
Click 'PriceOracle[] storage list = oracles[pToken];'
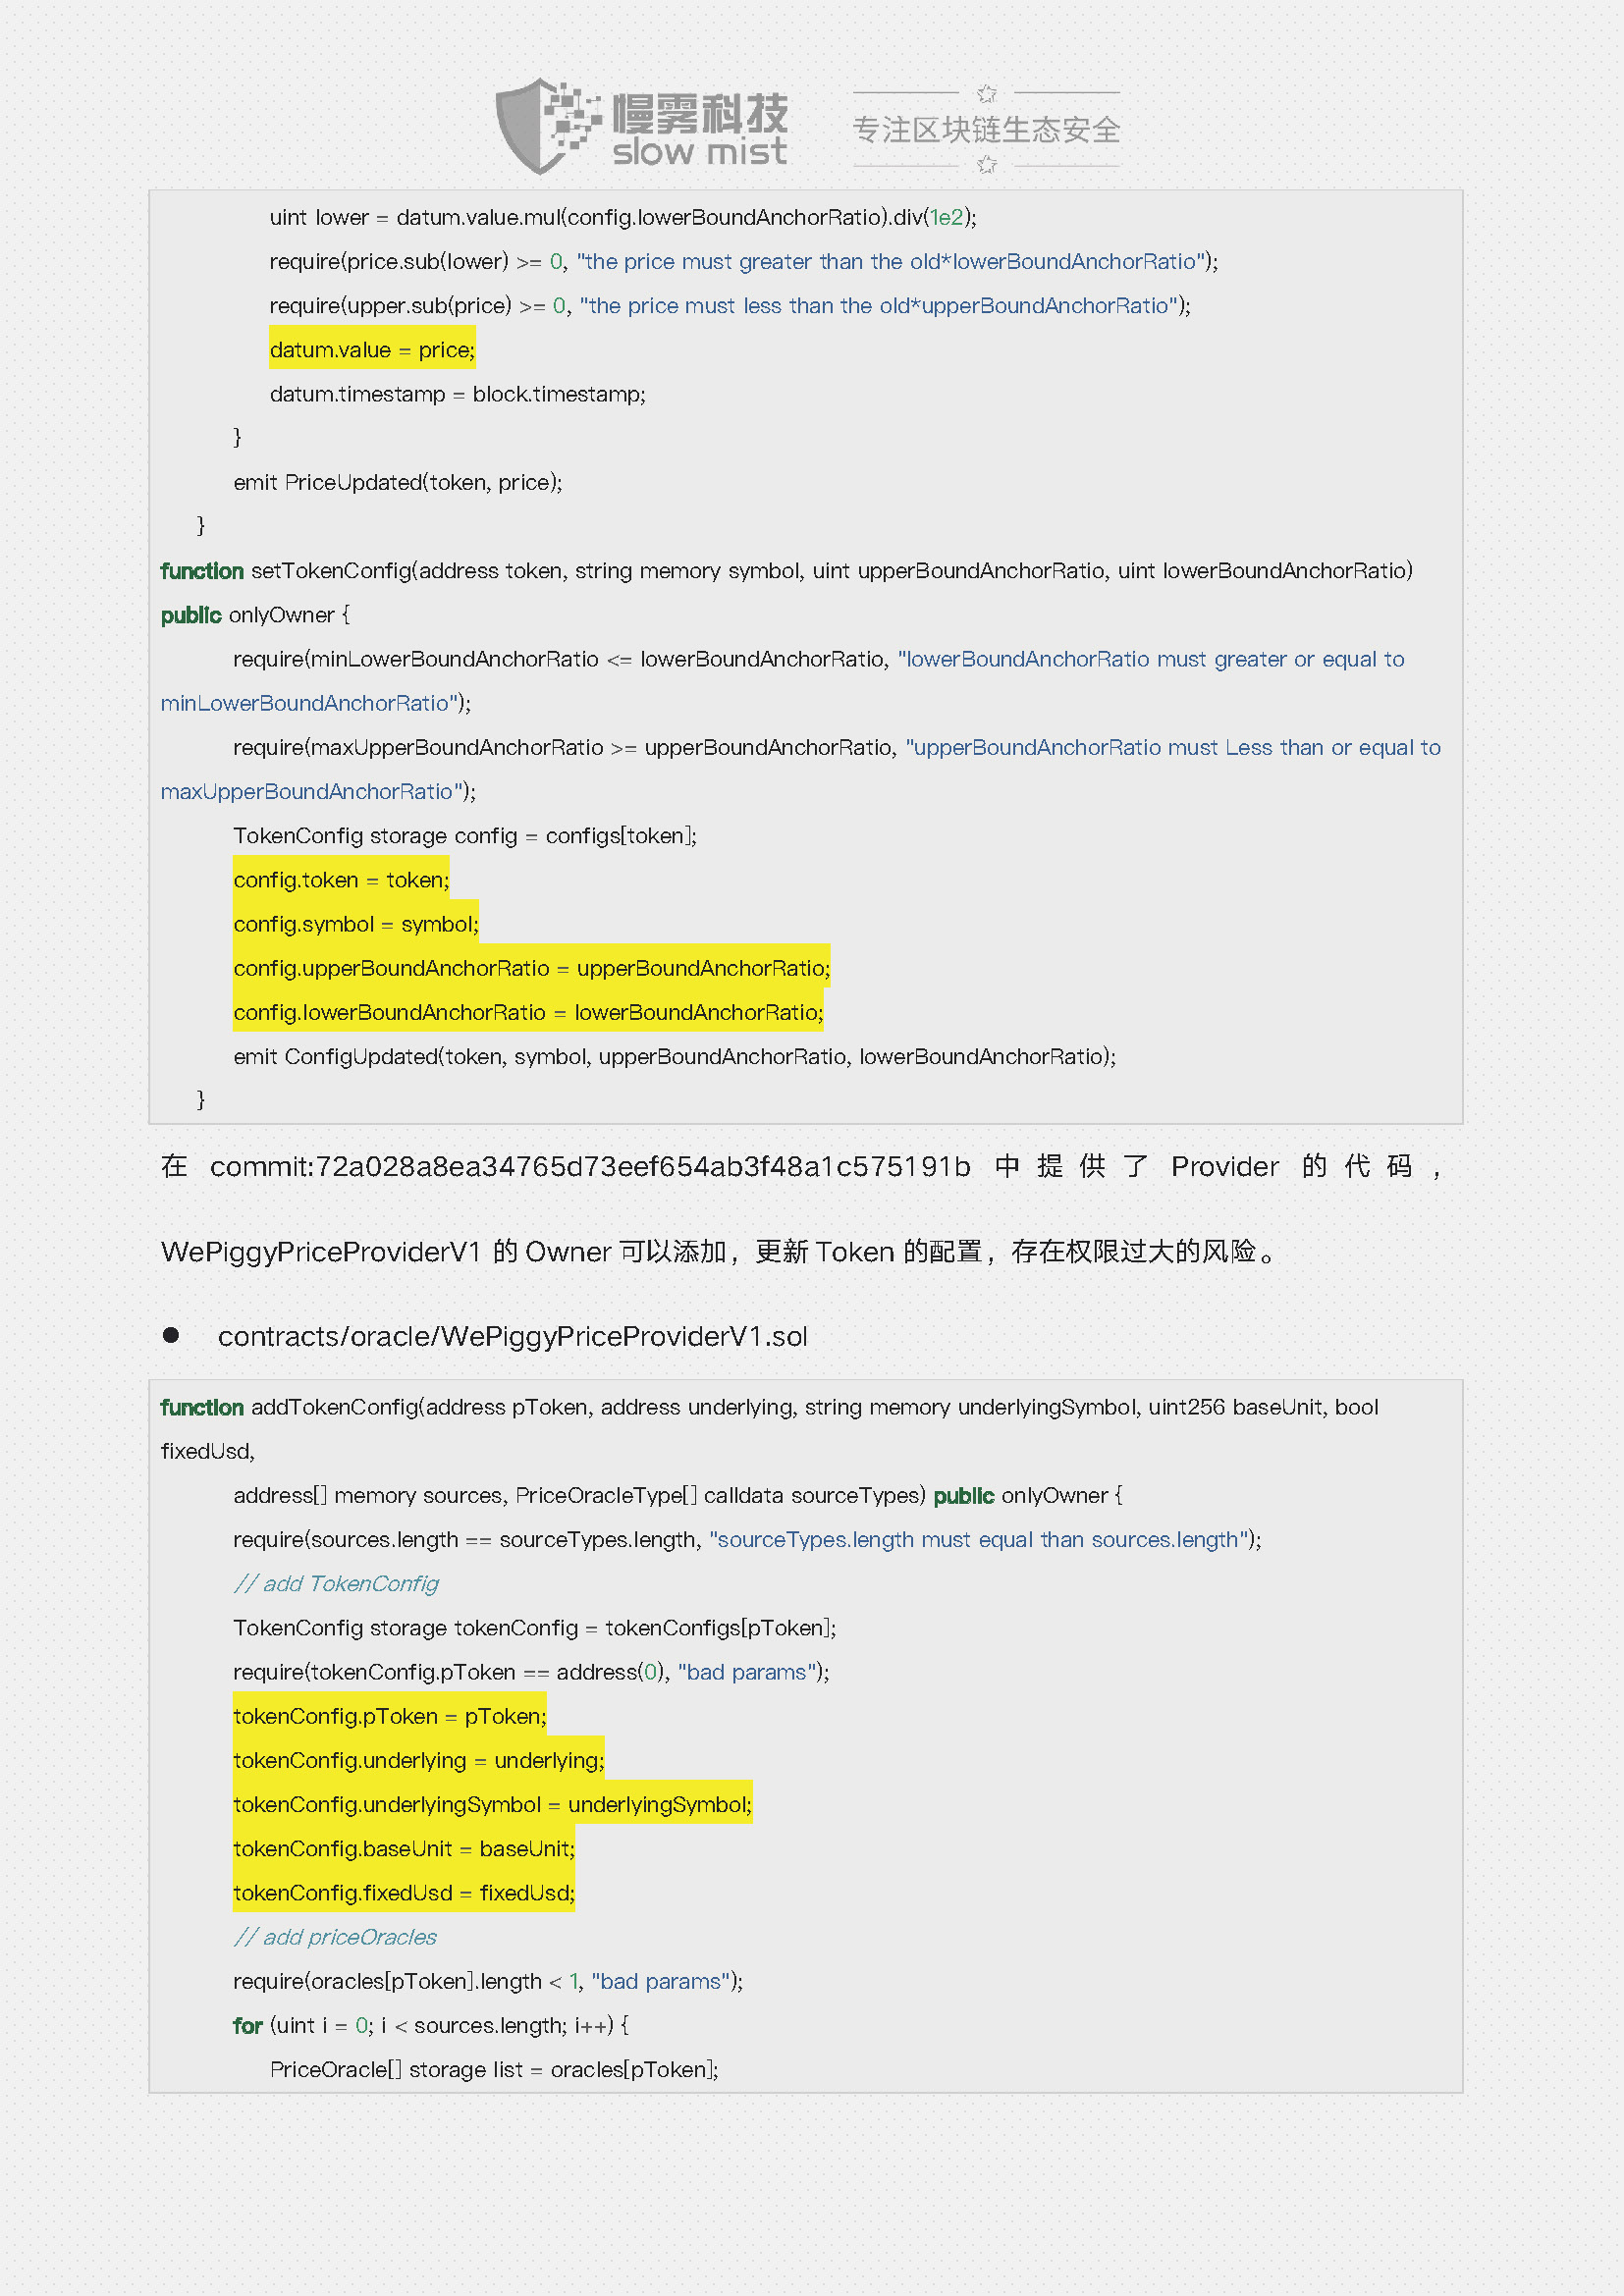point(494,2069)
